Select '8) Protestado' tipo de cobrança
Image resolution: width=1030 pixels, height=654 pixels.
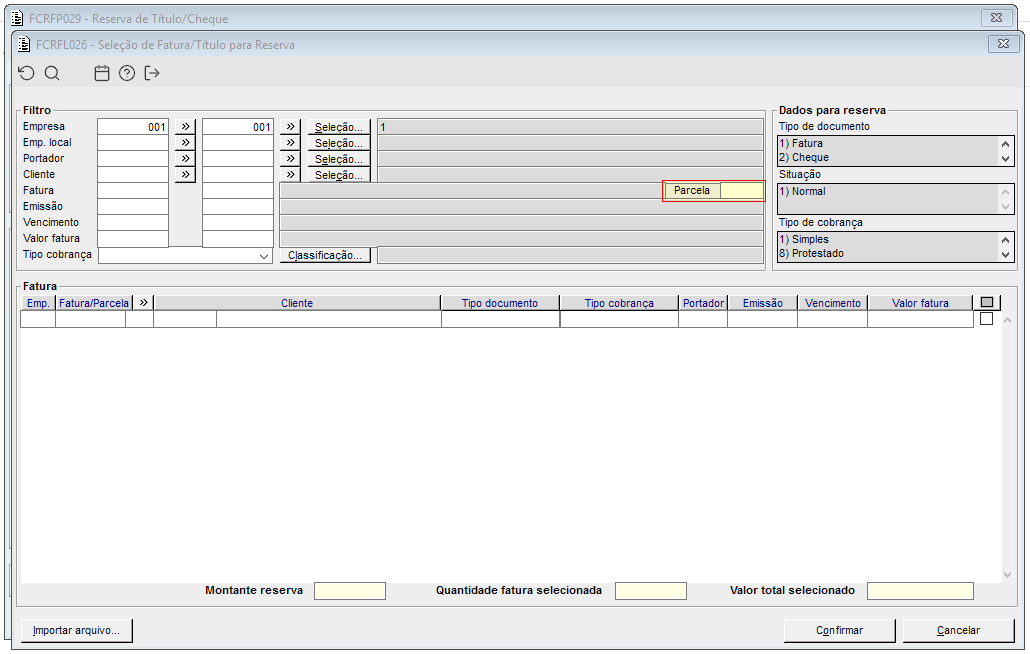tap(888, 253)
